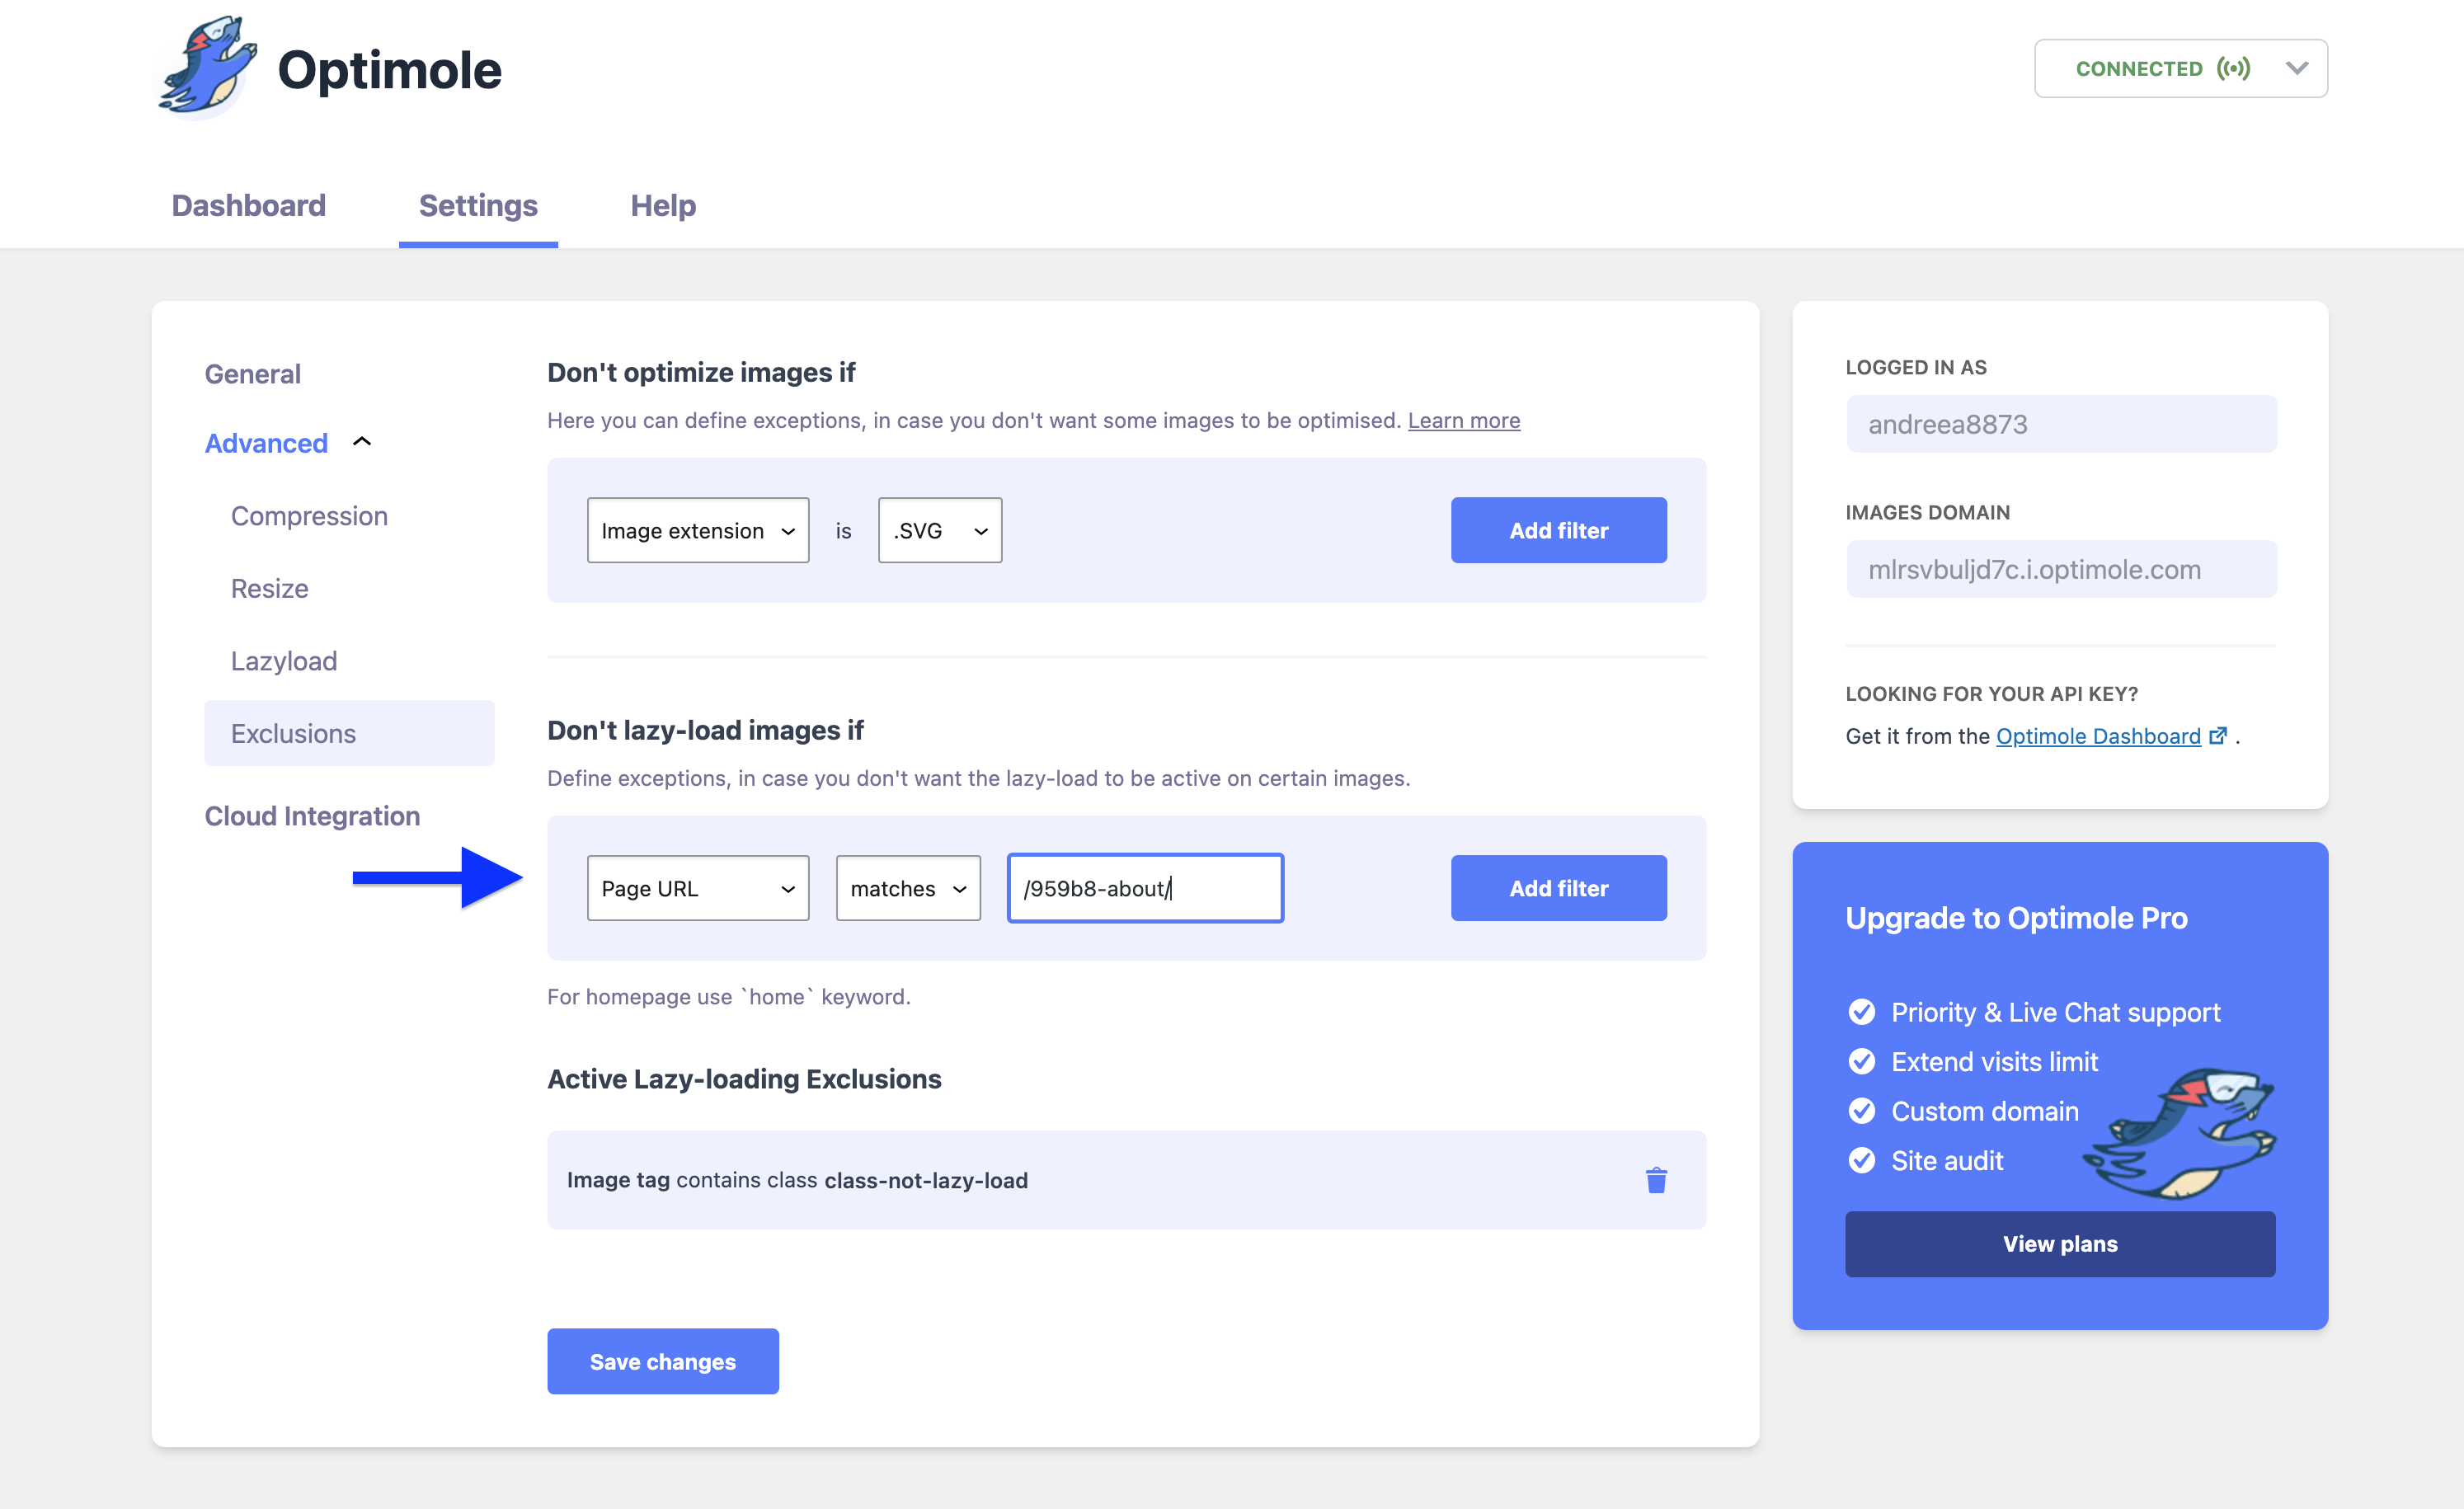Open the Exclusions settings section
This screenshot has width=2464, height=1509.
click(293, 733)
